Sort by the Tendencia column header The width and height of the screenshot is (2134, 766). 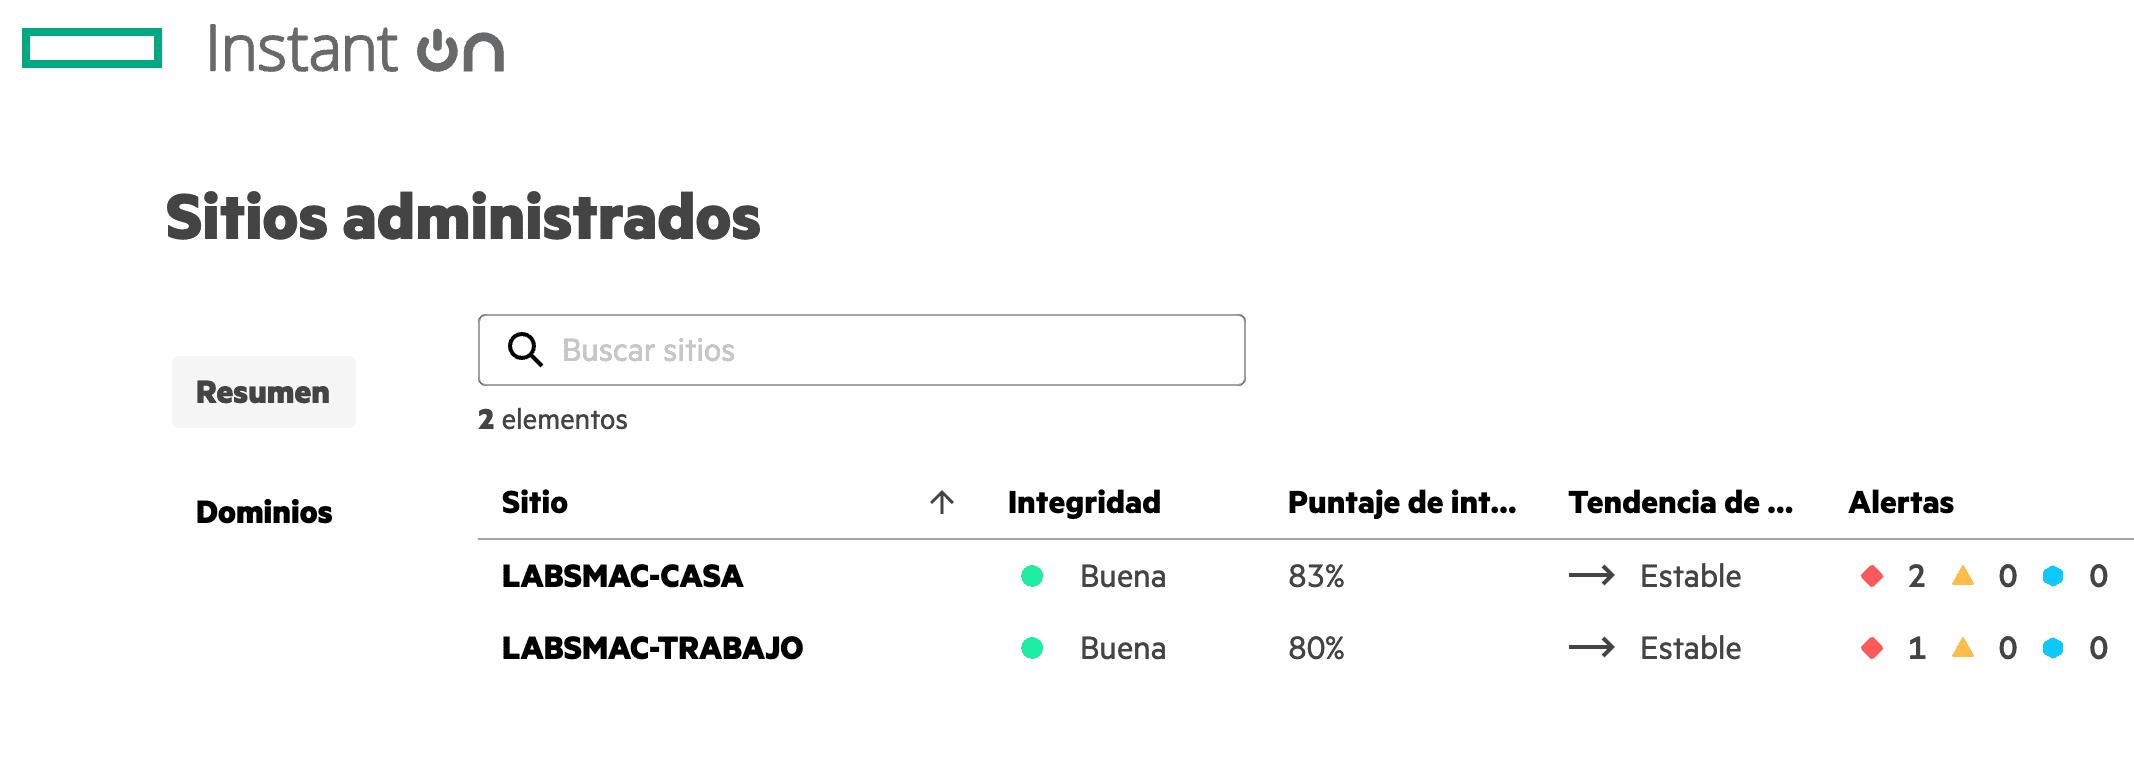click(1680, 502)
